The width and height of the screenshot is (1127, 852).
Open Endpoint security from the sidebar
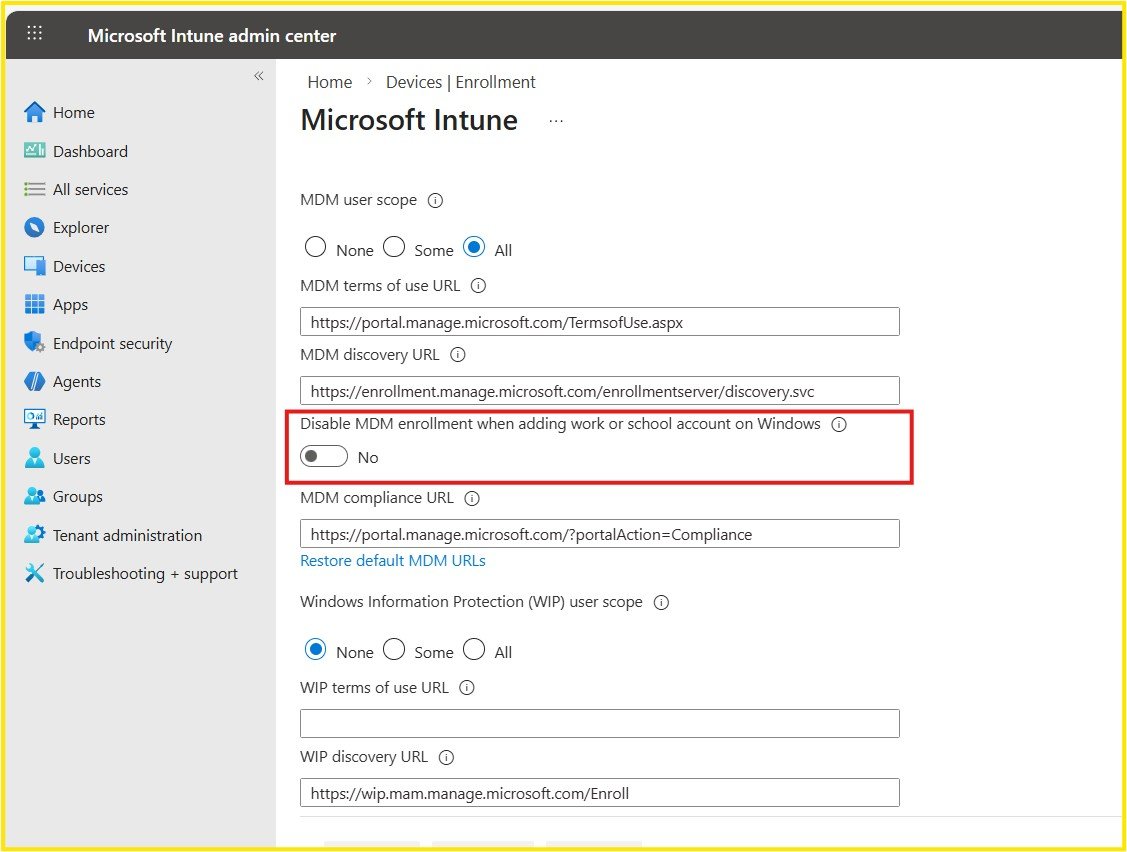point(113,344)
